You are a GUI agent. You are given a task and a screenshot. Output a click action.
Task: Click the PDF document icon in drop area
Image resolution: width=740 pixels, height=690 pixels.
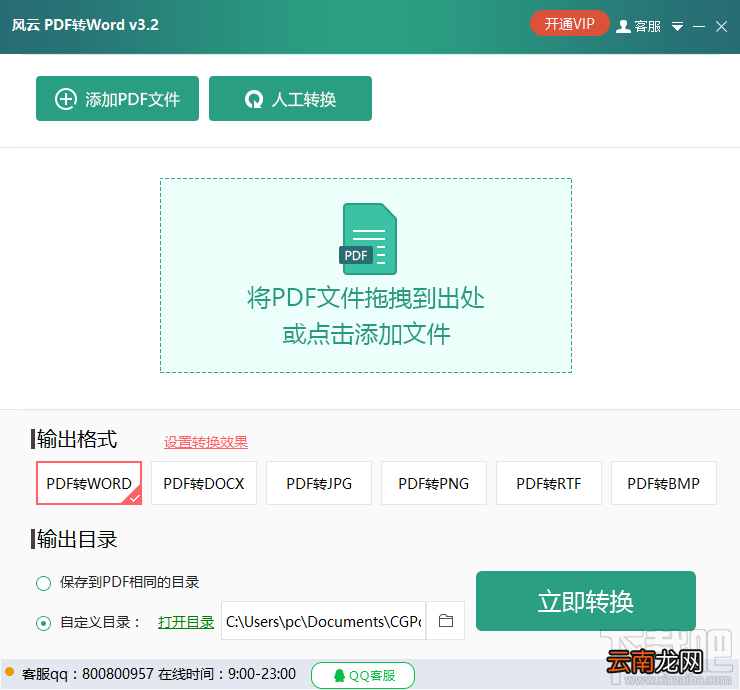click(x=368, y=239)
